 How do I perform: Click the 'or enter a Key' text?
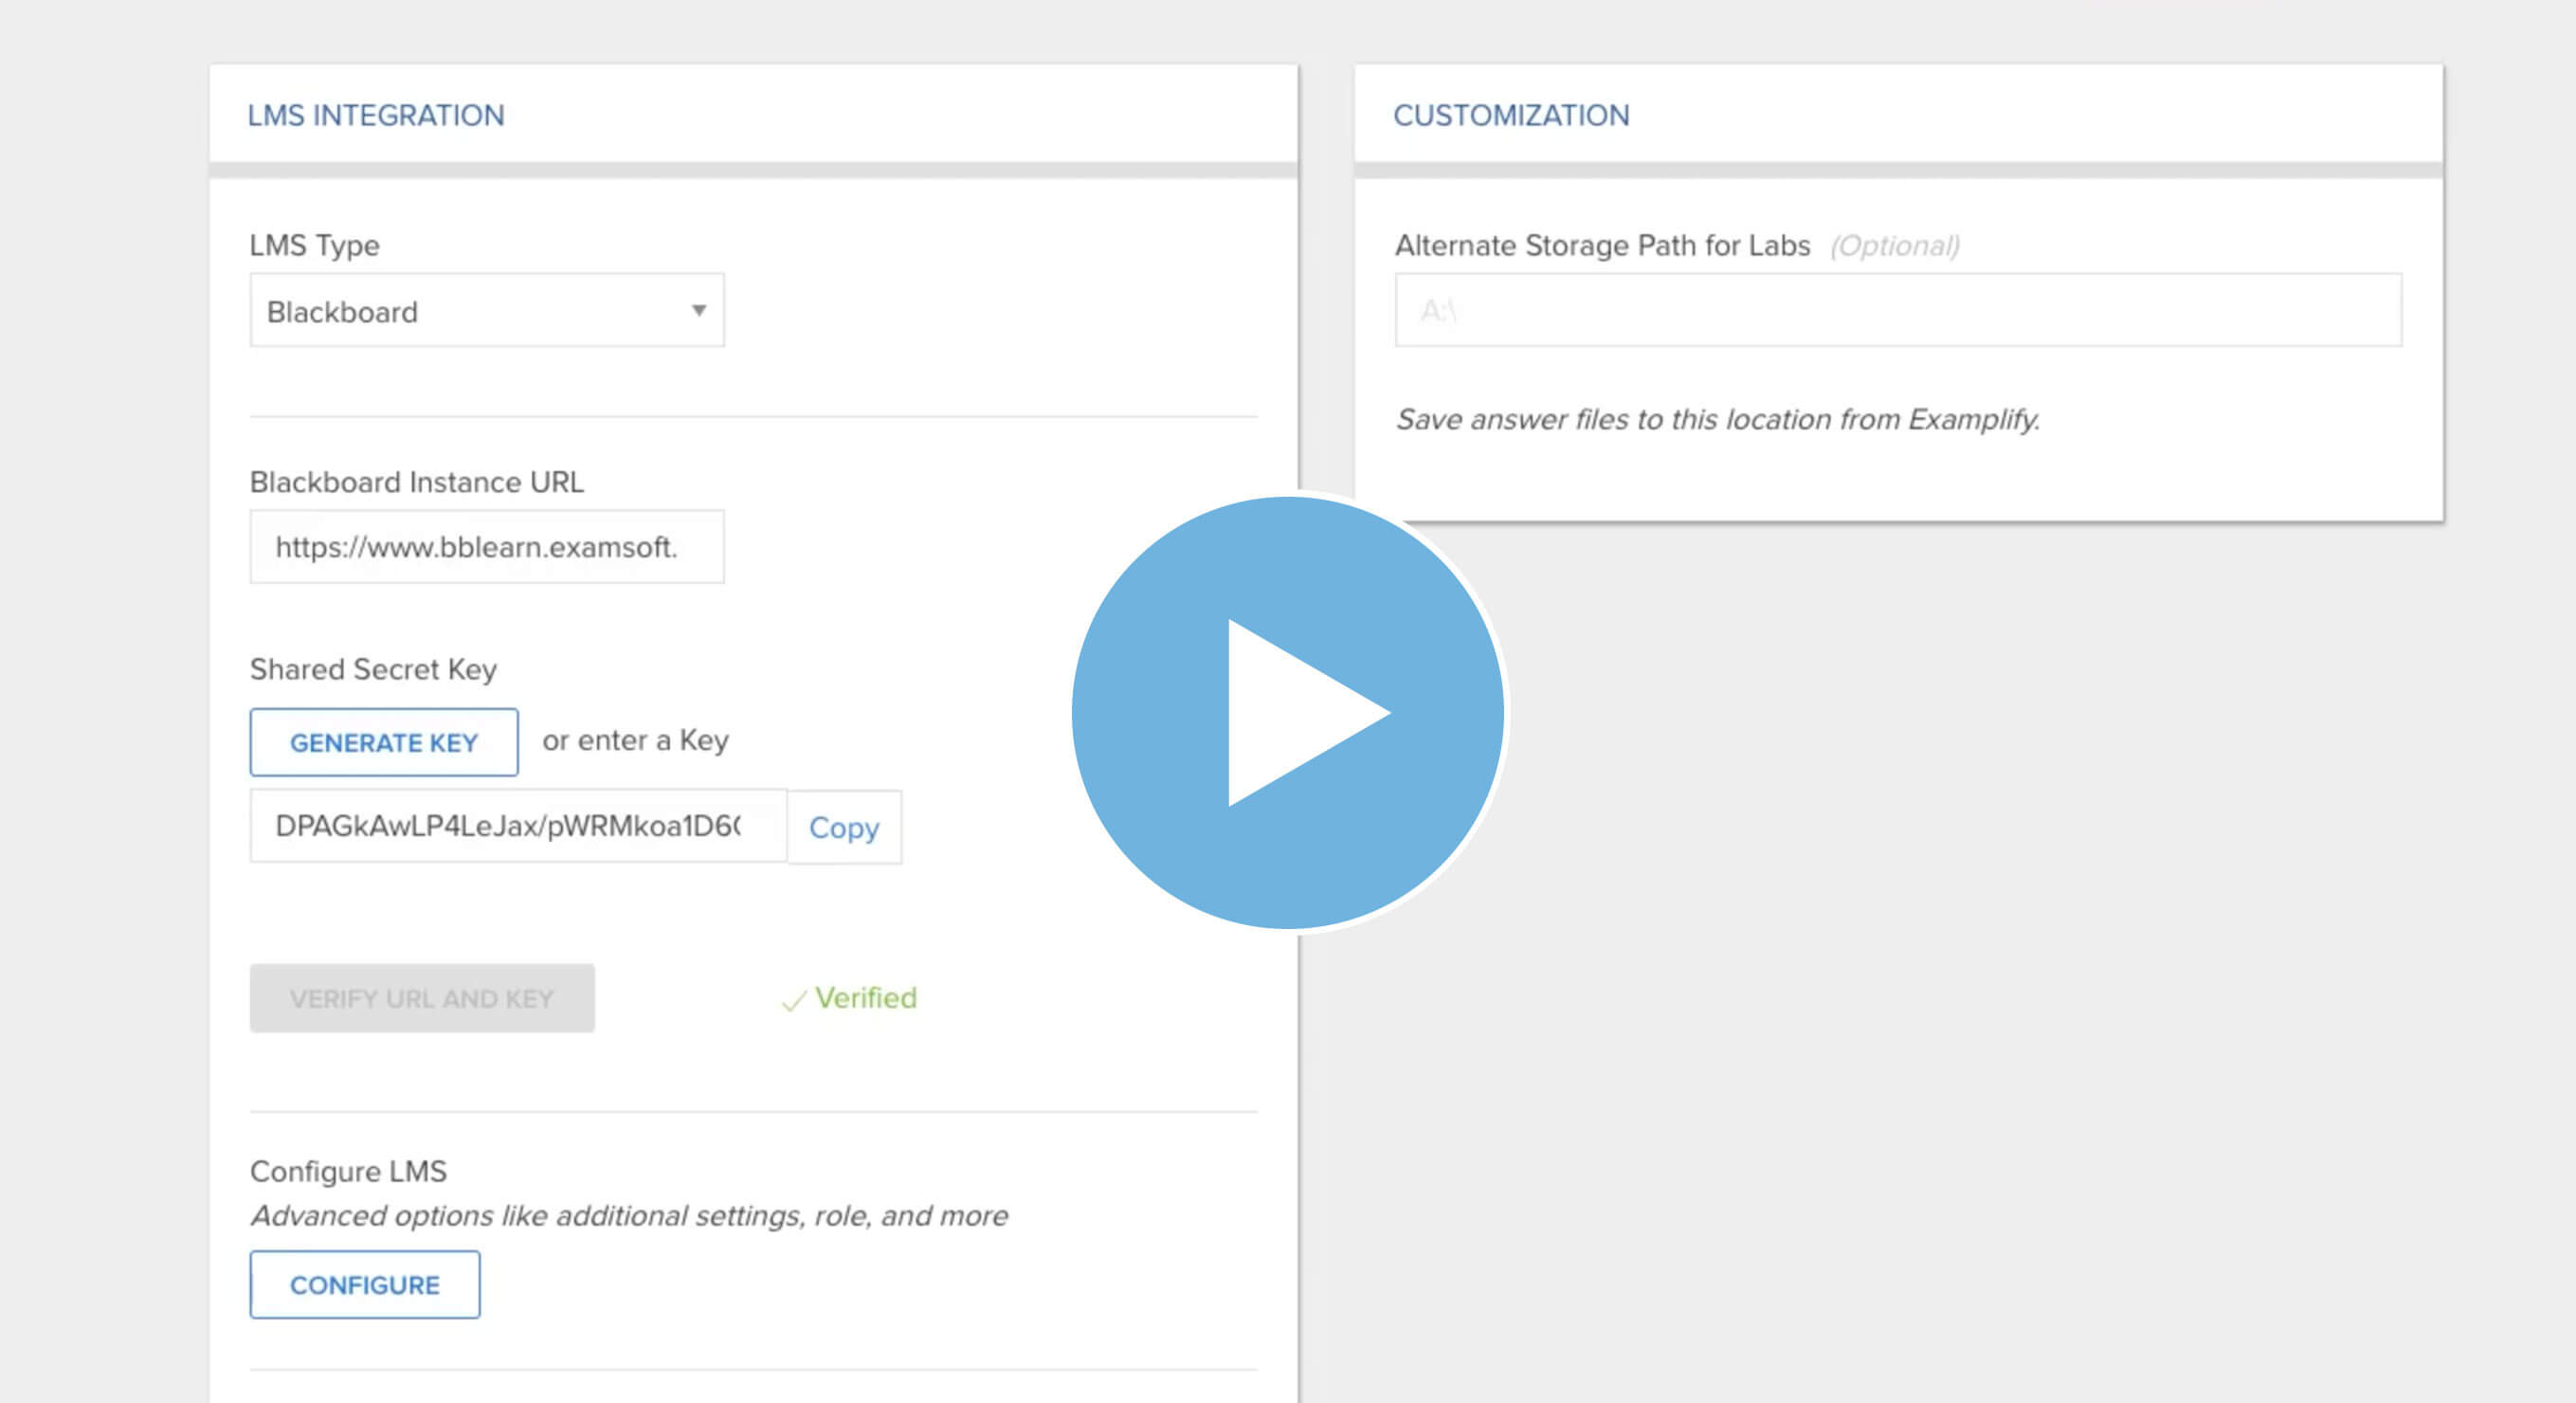[635, 740]
